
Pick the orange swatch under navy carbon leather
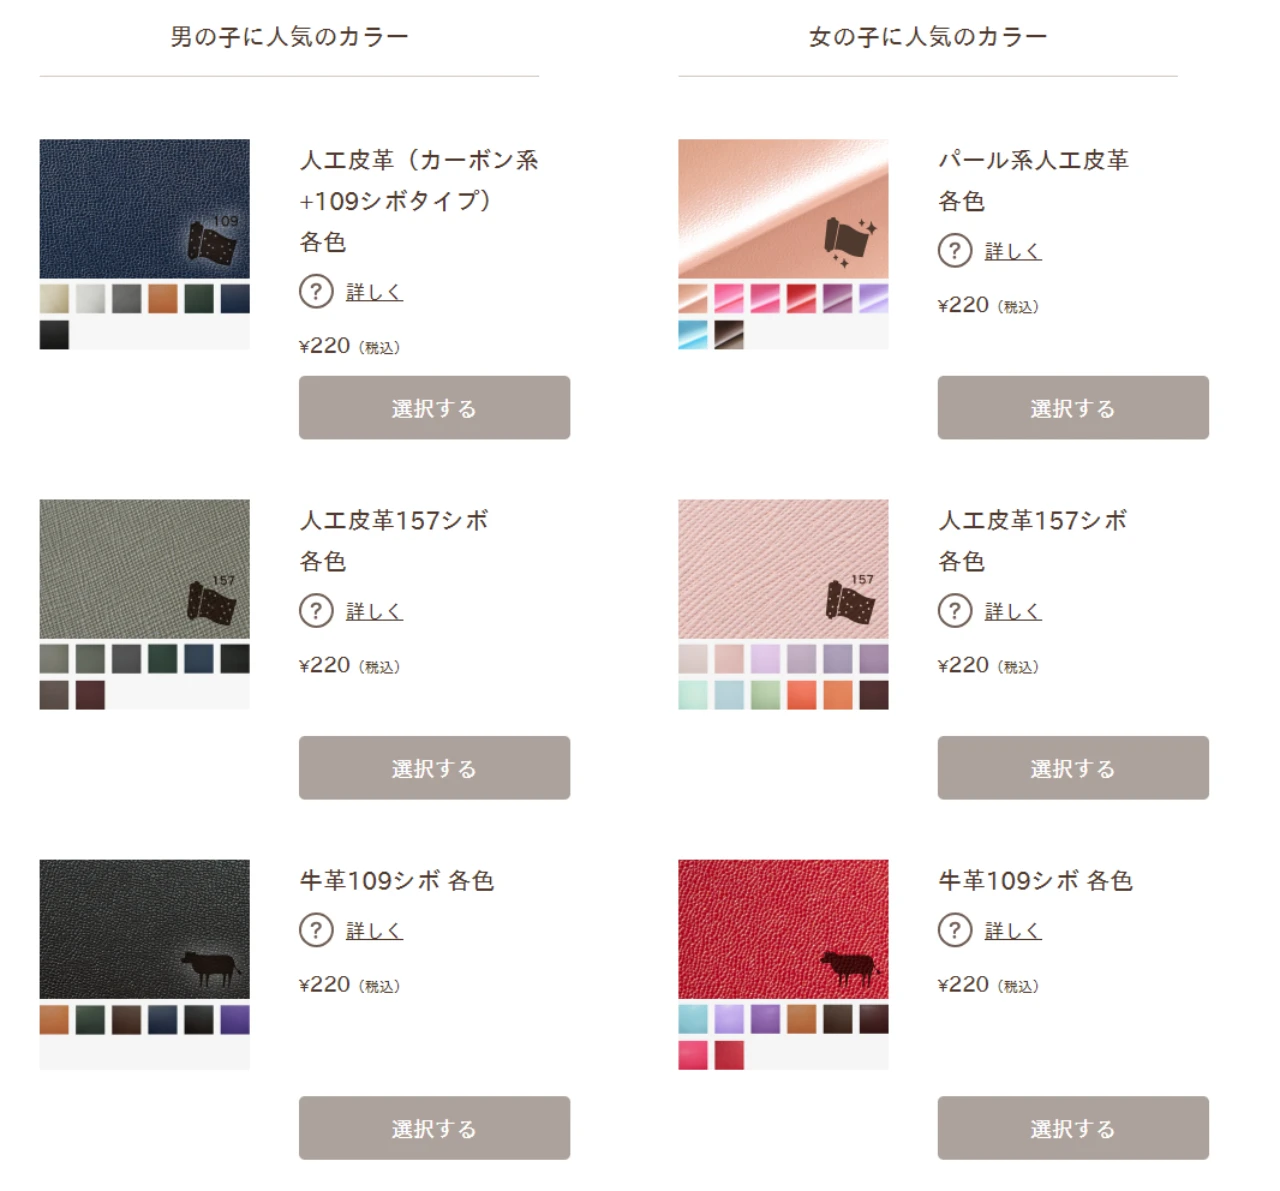point(163,298)
